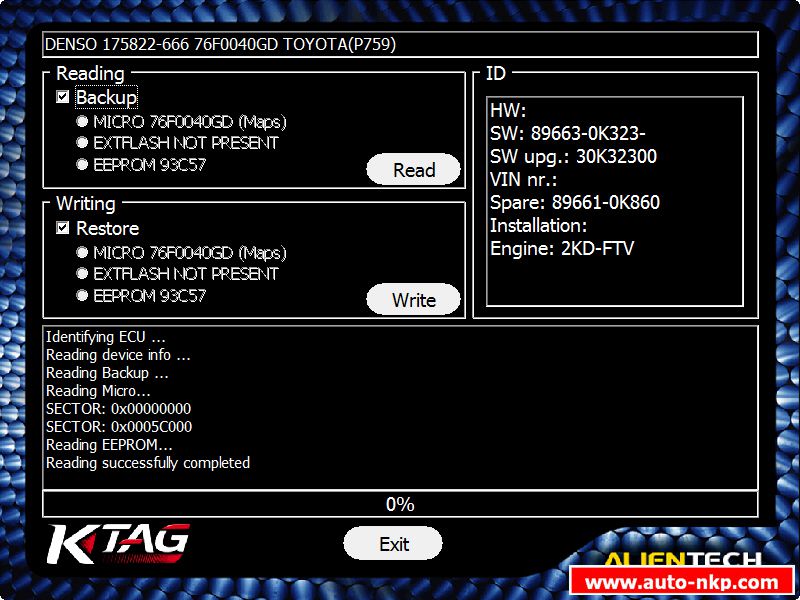Click the Alientech logo
Image resolution: width=800 pixels, height=600 pixels.
point(683,558)
